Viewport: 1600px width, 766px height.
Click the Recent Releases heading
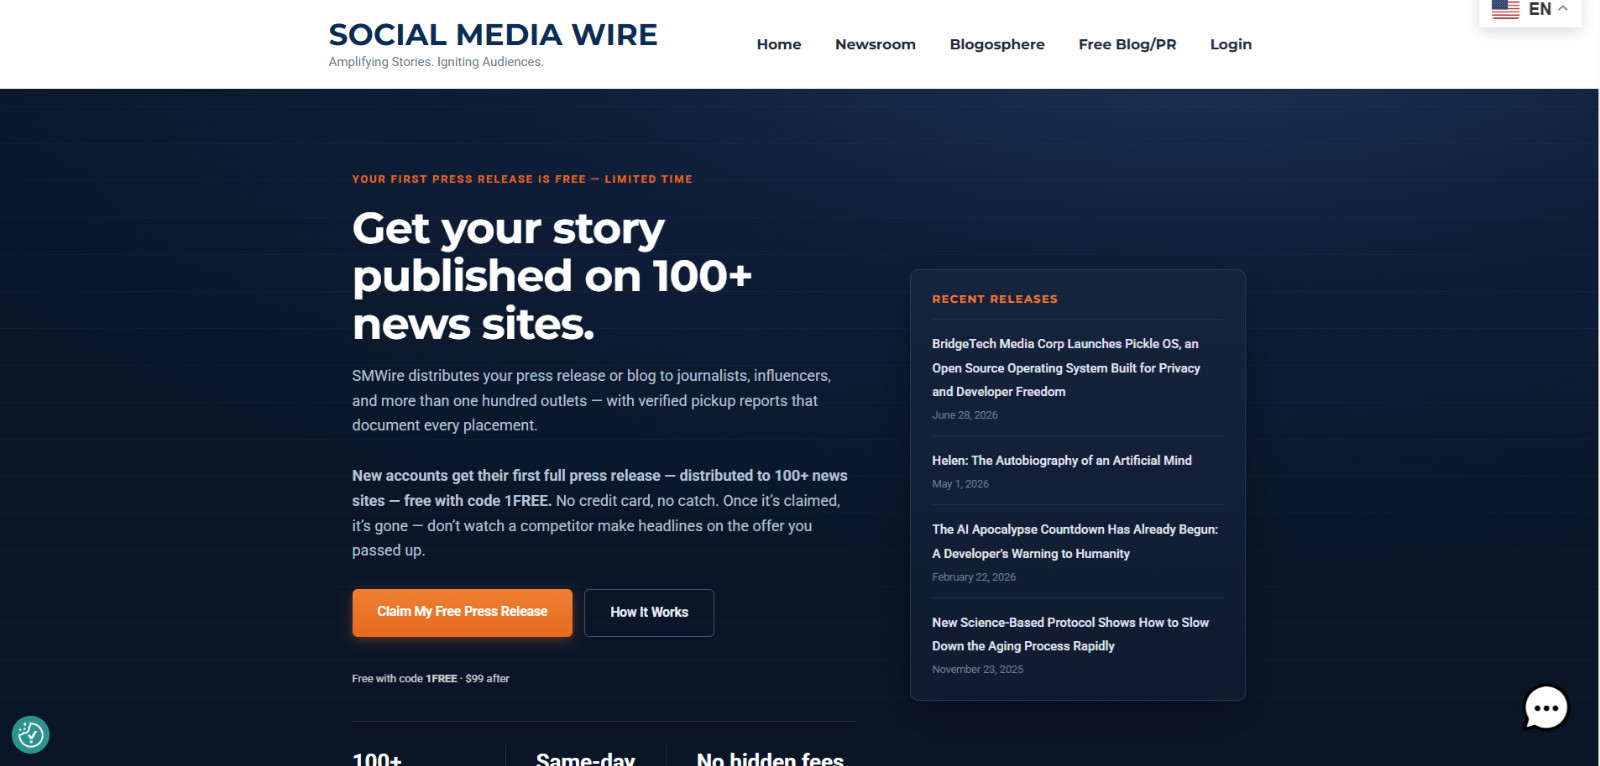click(995, 299)
